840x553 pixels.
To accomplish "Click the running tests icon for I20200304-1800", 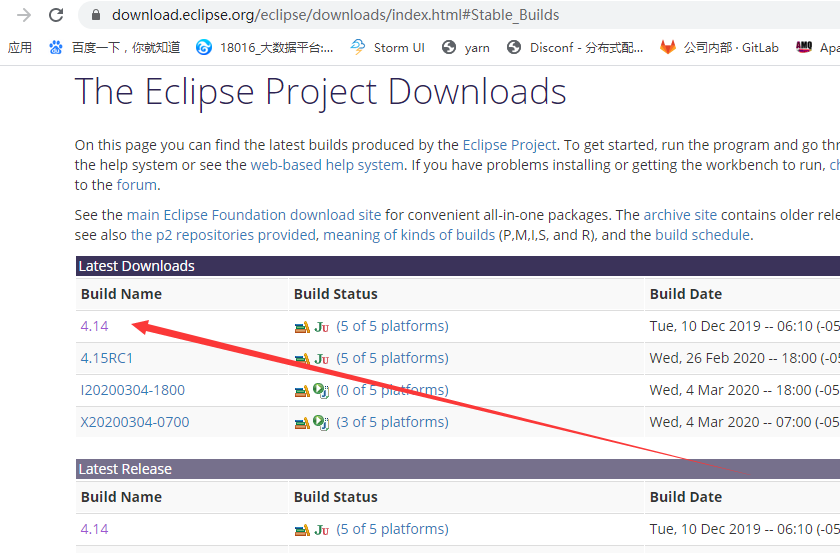I will point(321,391).
